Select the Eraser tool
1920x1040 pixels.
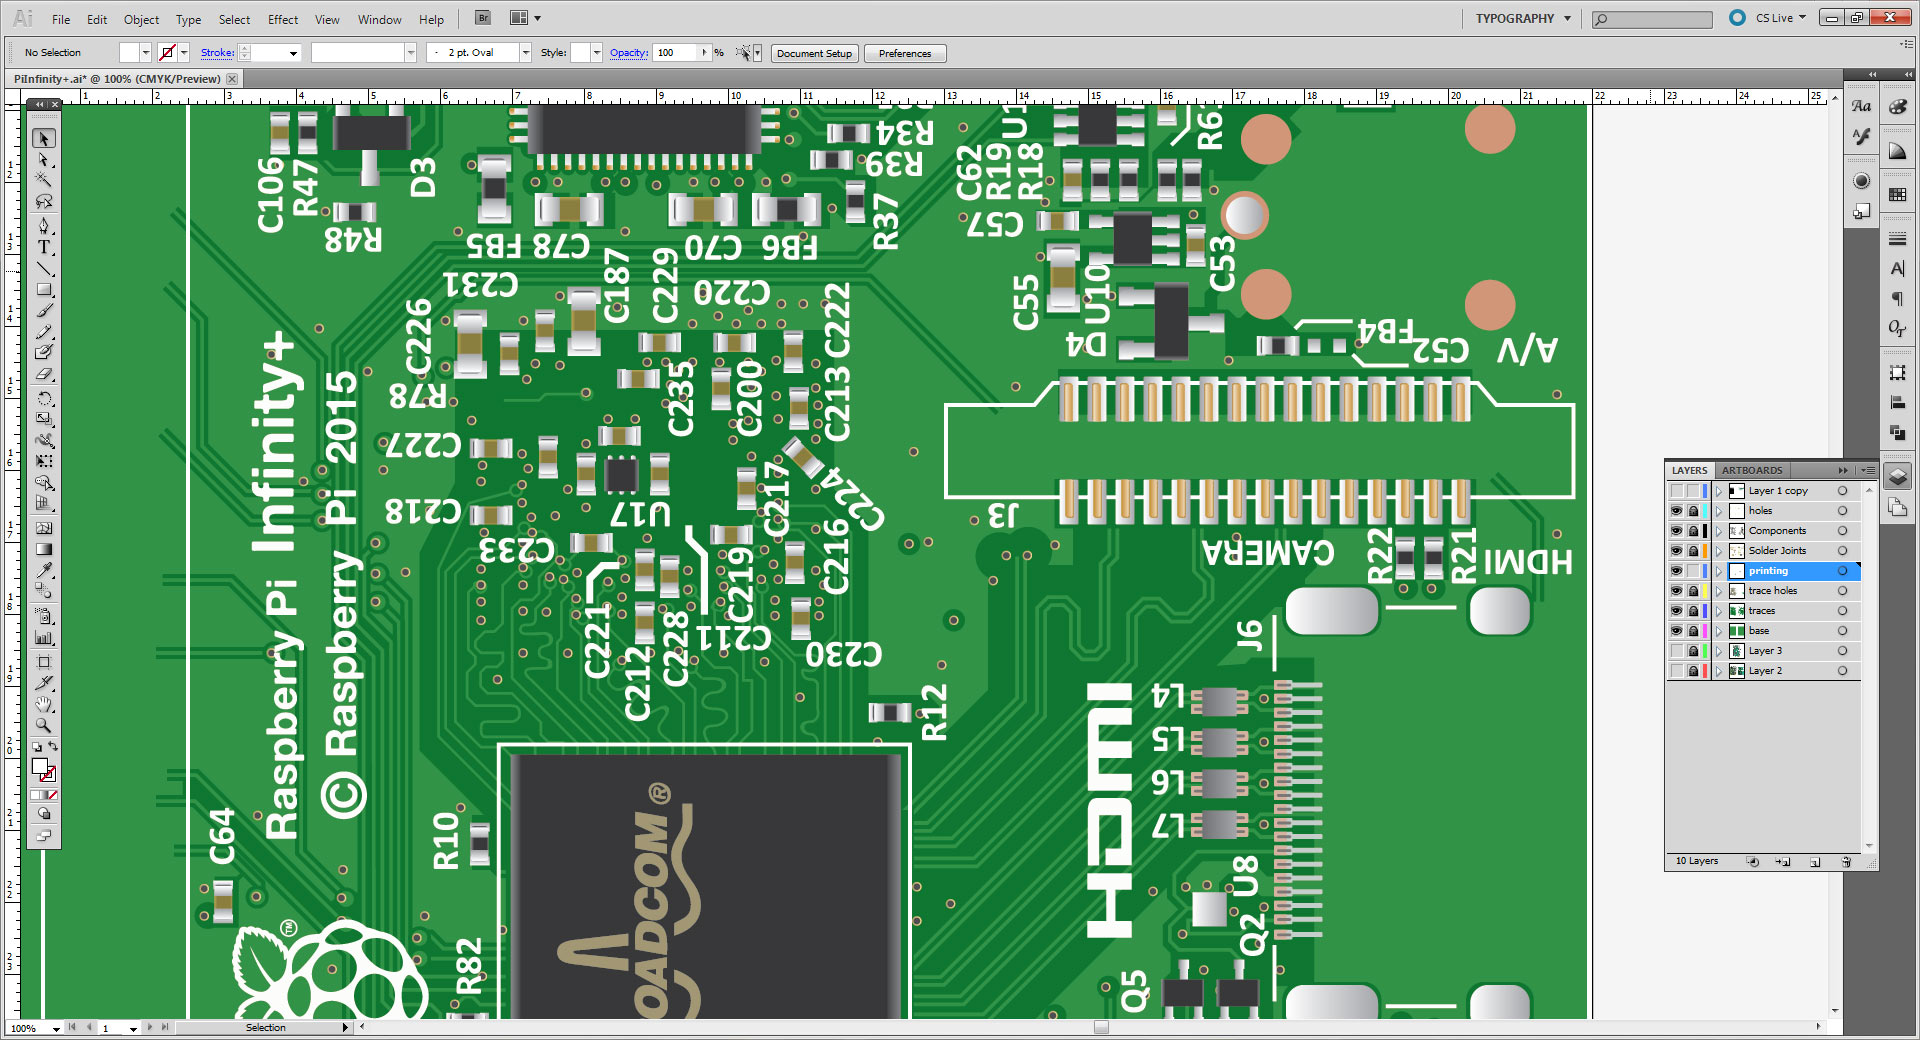[44, 374]
